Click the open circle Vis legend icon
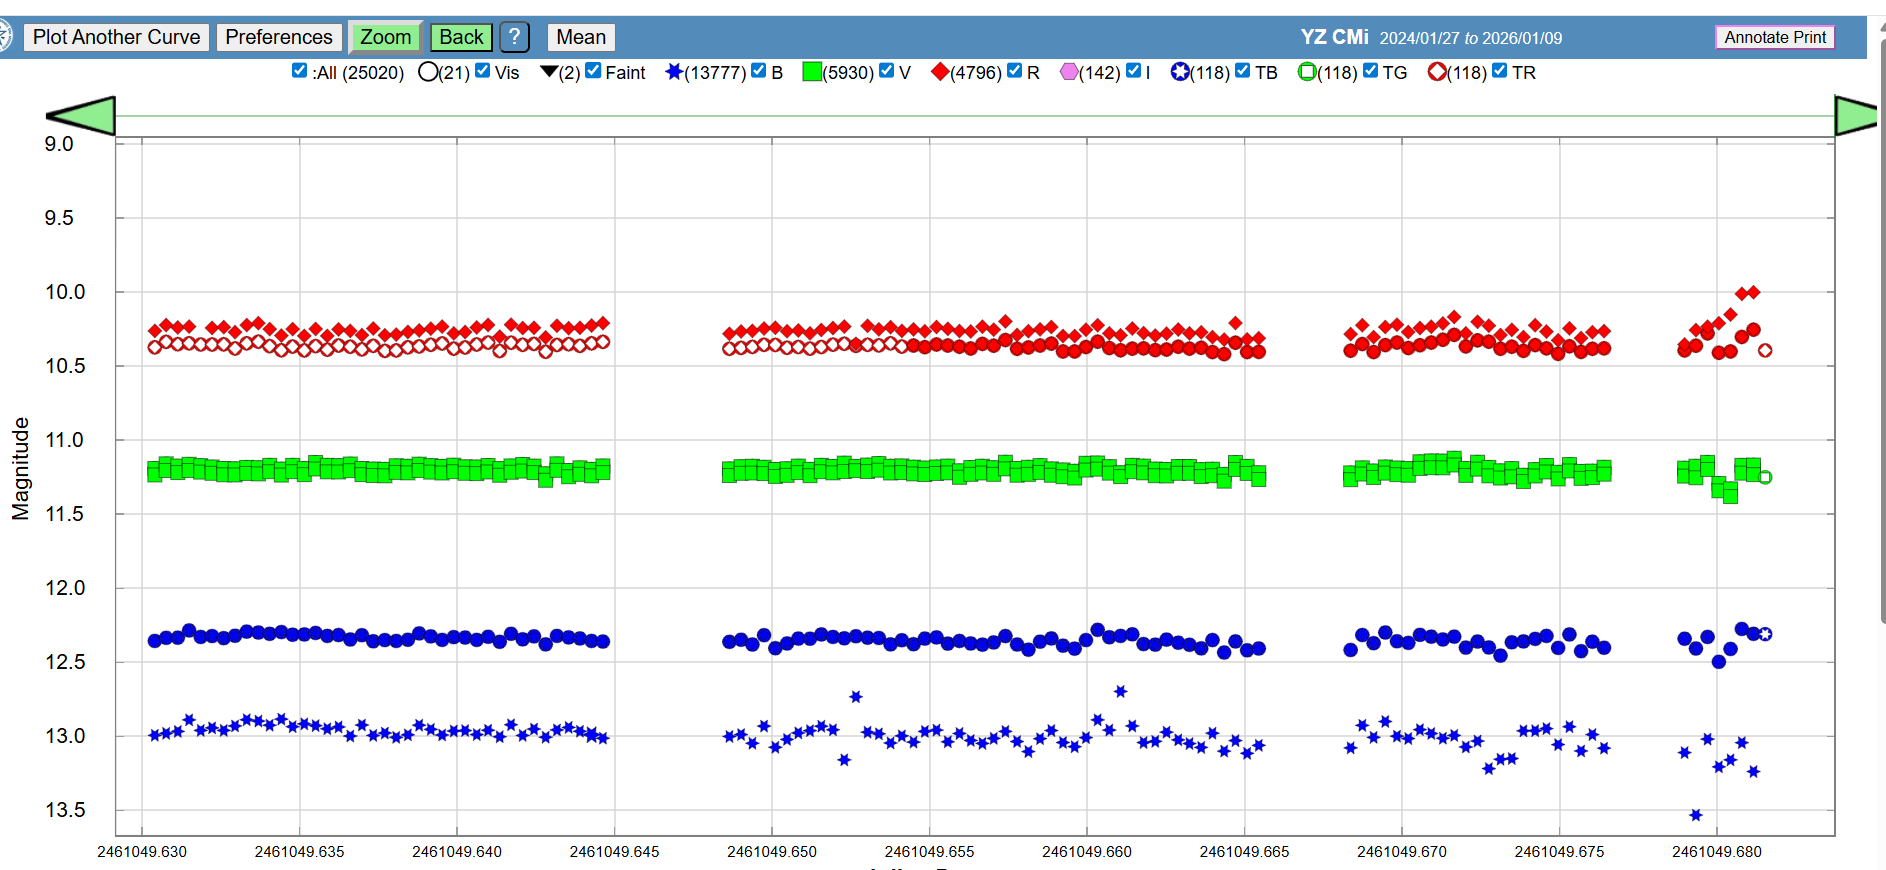Screen dimensions: 1886x870 [x=428, y=72]
